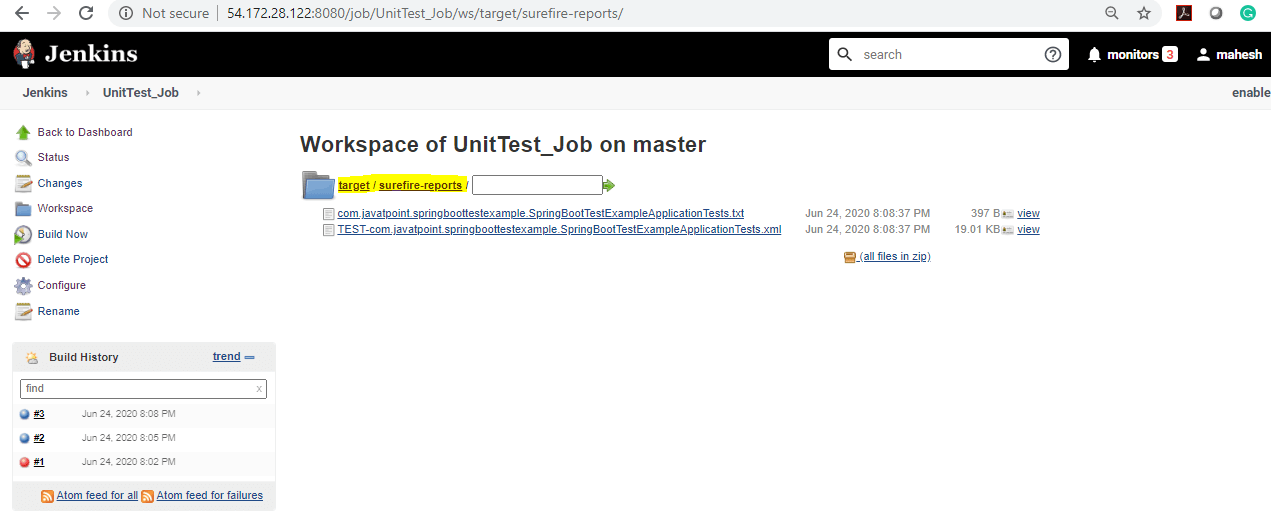Click the blue status ball for build #2

click(x=25, y=438)
